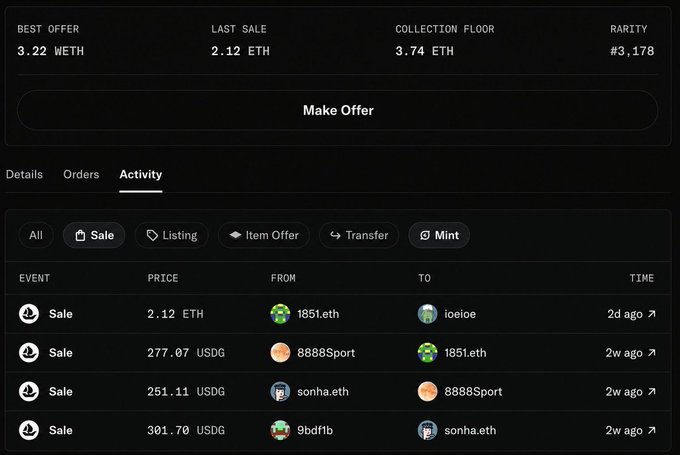Click the 2.12 ETH sale price
The height and width of the screenshot is (455, 680).
[175, 314]
